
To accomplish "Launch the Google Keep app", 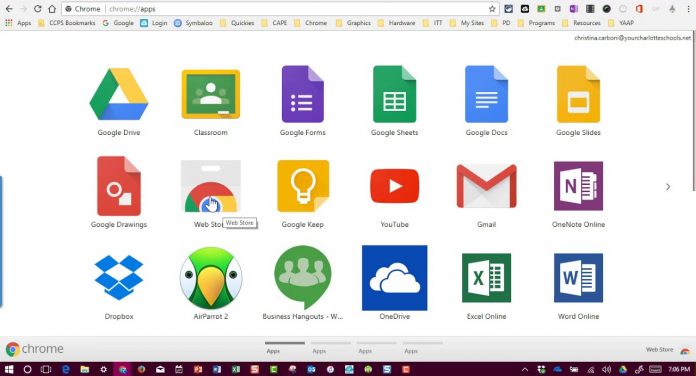I will click(302, 186).
